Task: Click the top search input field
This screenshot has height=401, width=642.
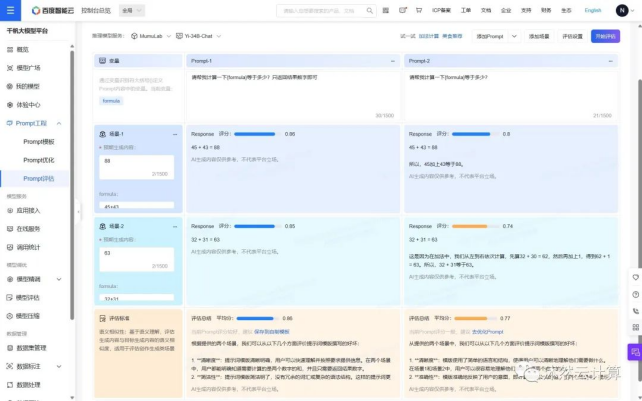Action: [x=326, y=11]
